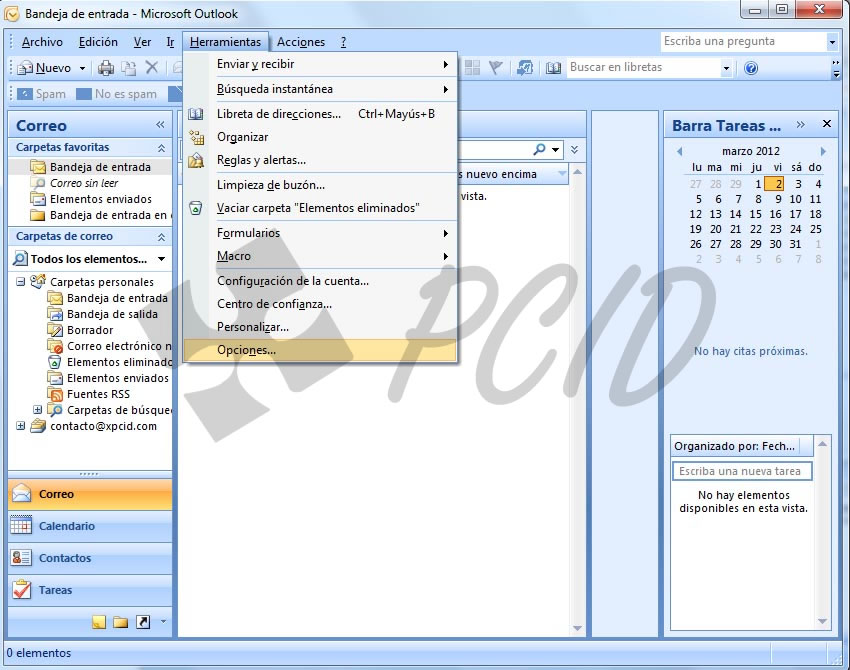The height and width of the screenshot is (670, 850).
Task: Open the Acciones menu
Action: click(301, 42)
